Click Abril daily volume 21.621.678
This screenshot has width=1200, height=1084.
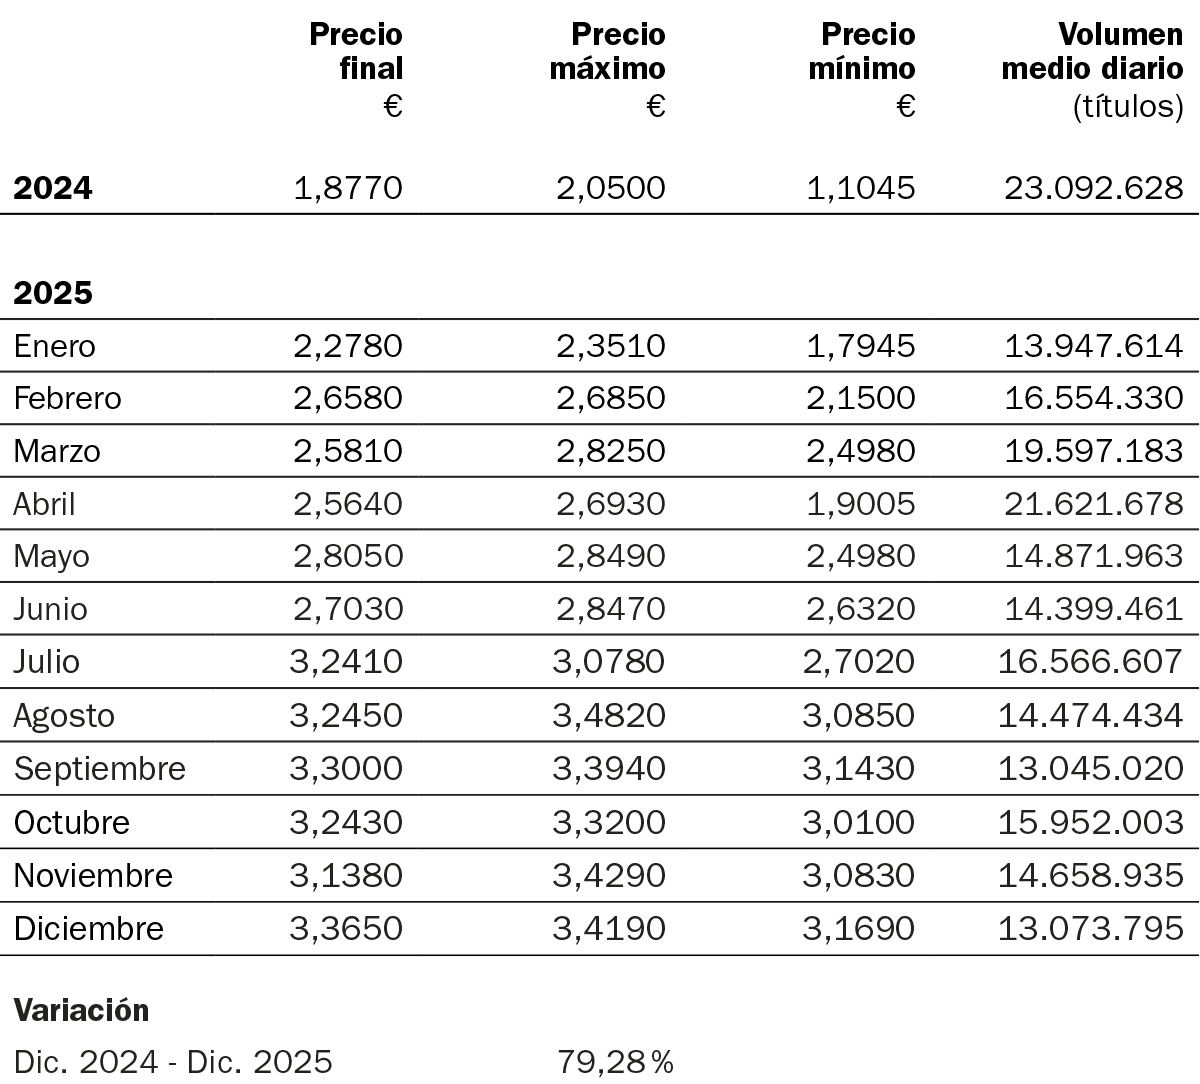[1093, 504]
